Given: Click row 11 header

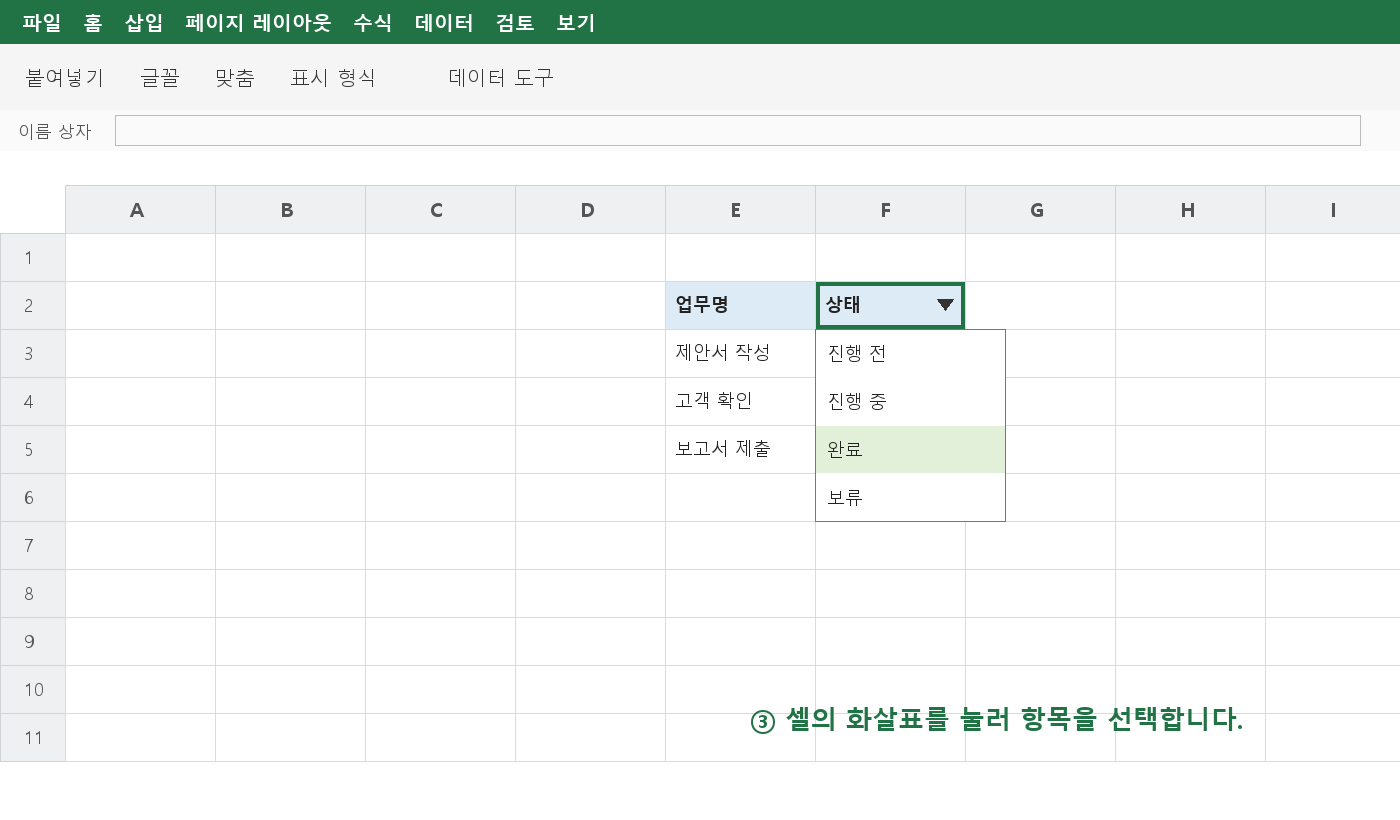Looking at the screenshot, I should pyautogui.click(x=33, y=738).
